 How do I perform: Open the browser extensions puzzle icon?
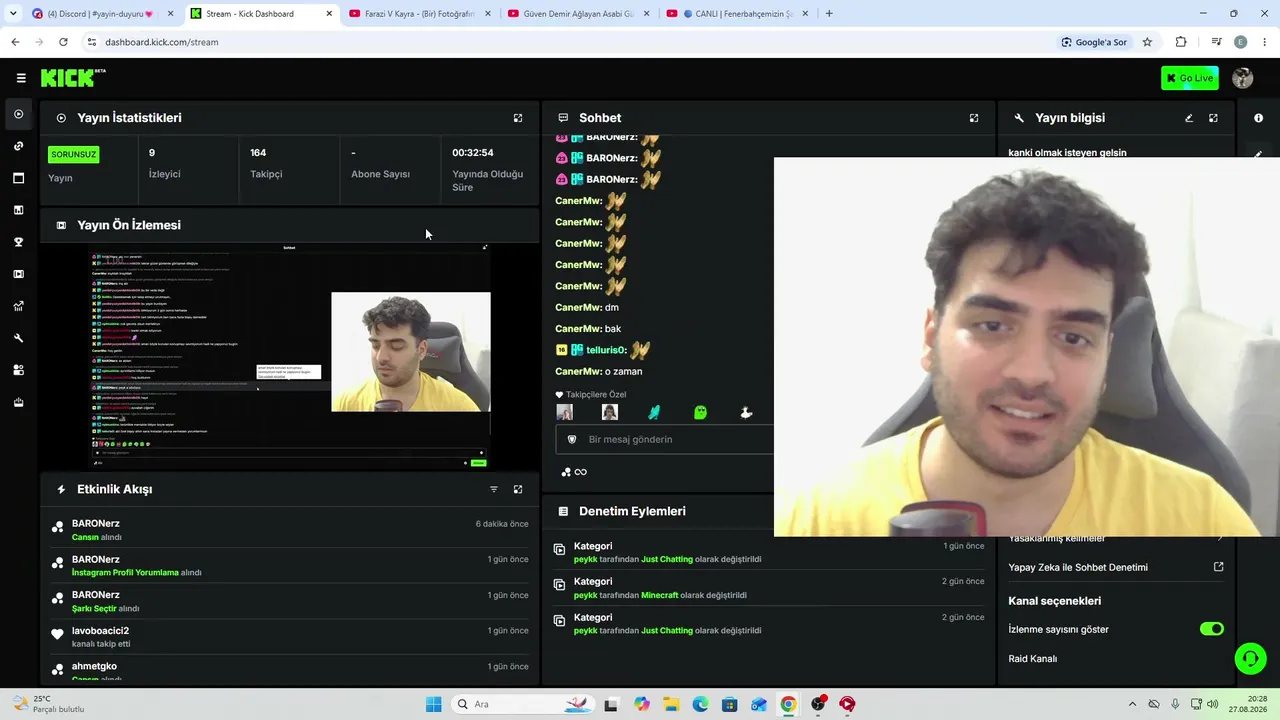click(1181, 42)
